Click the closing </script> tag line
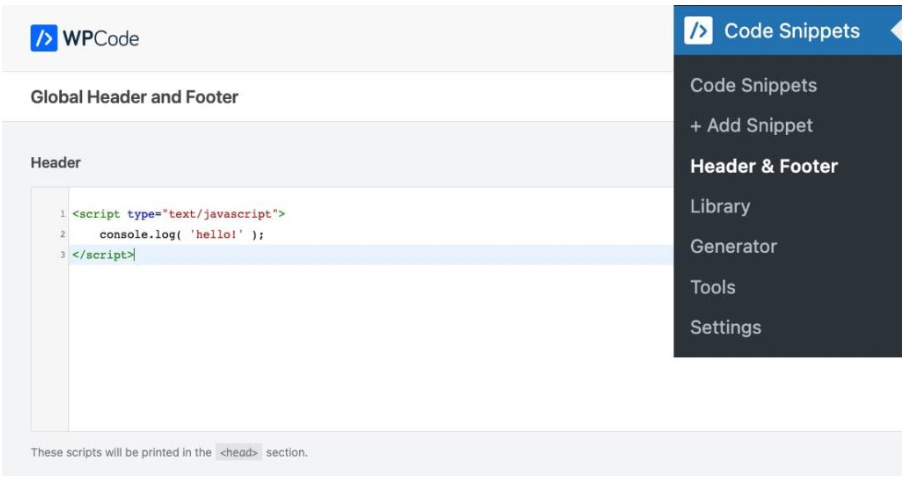This screenshot has height=478, width=904. (102, 255)
